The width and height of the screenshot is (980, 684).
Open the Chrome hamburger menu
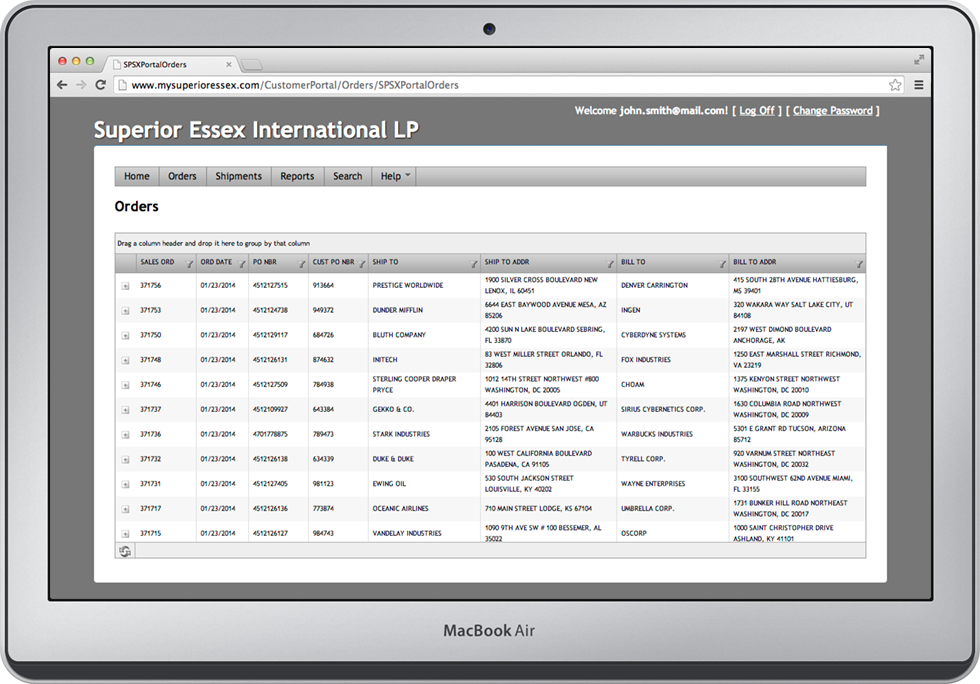919,85
